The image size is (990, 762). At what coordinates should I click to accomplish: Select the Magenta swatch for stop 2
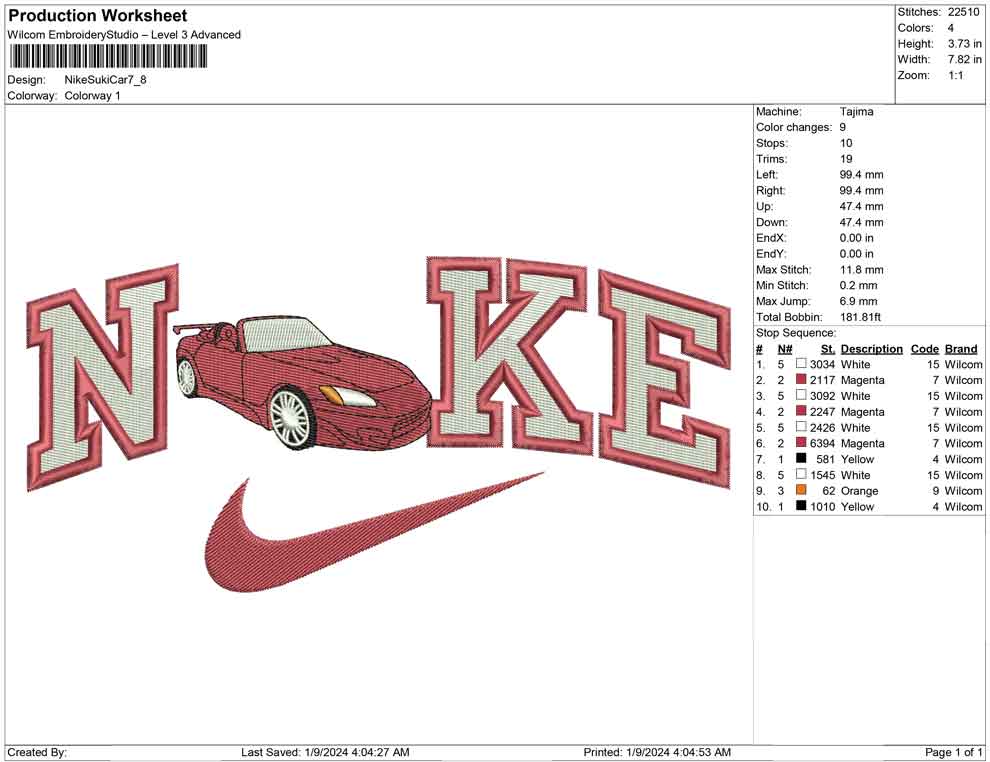(x=802, y=380)
